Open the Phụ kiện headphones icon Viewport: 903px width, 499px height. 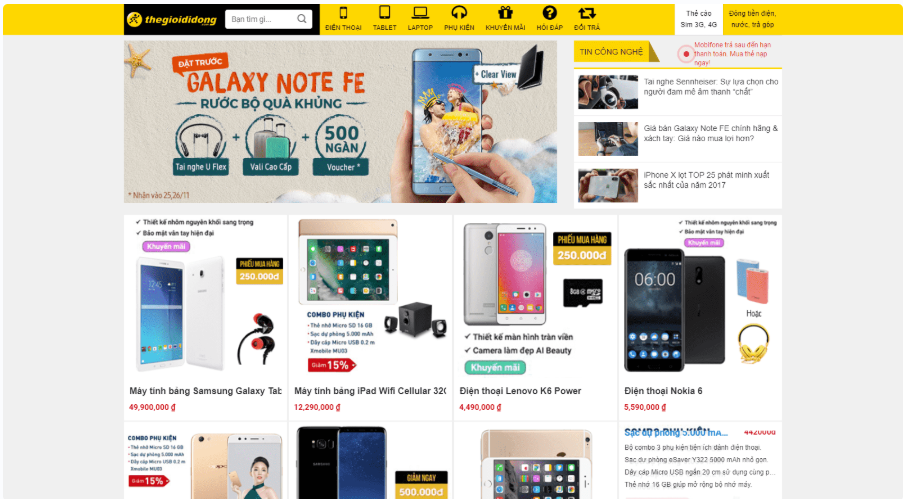click(x=459, y=13)
